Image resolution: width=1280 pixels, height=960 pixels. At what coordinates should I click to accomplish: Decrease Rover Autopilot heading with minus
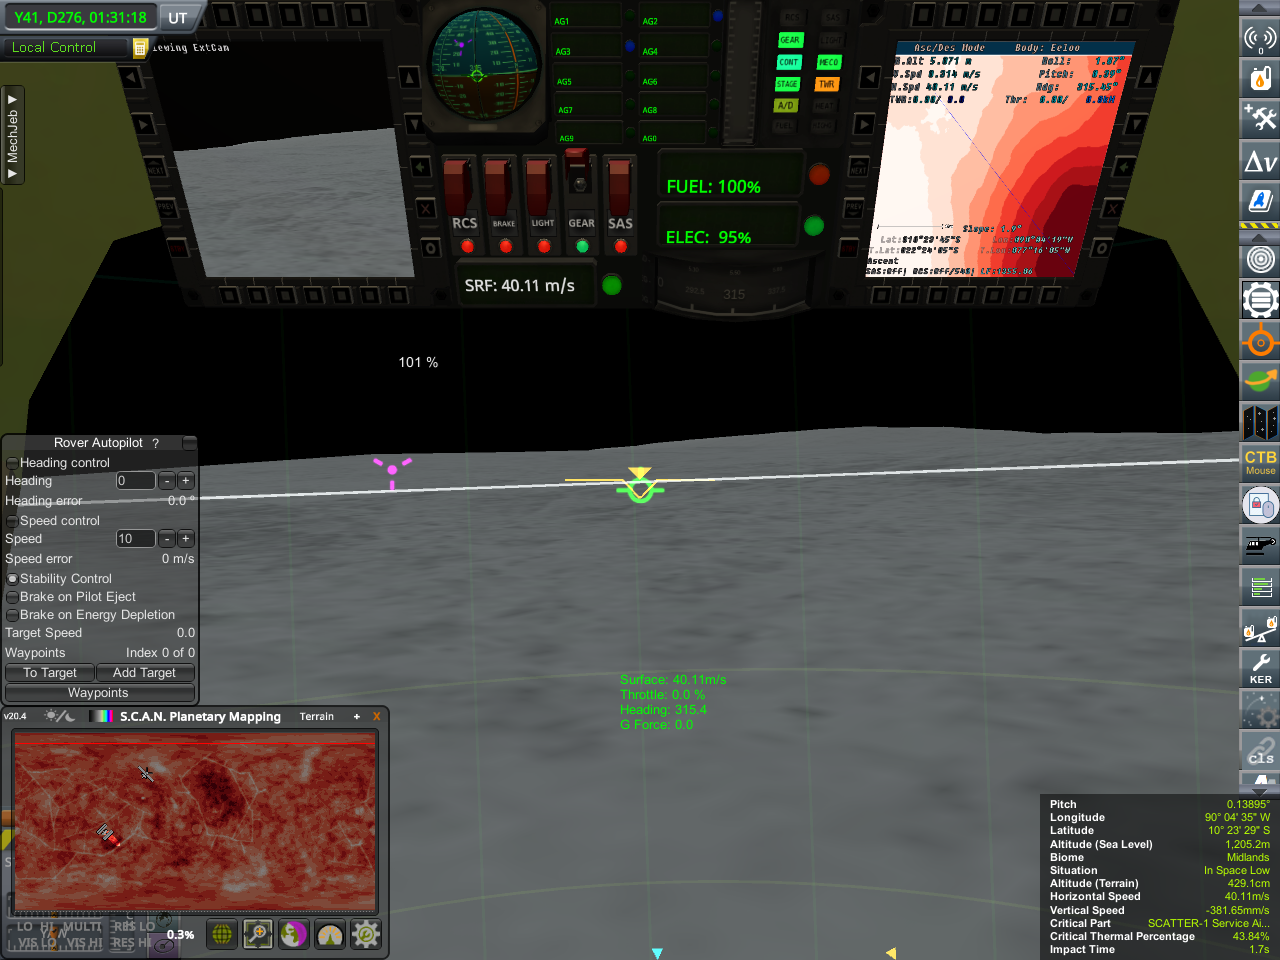(x=167, y=481)
